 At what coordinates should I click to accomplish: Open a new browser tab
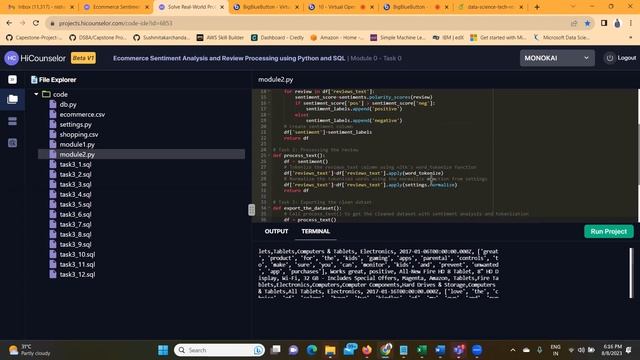[537, 7]
